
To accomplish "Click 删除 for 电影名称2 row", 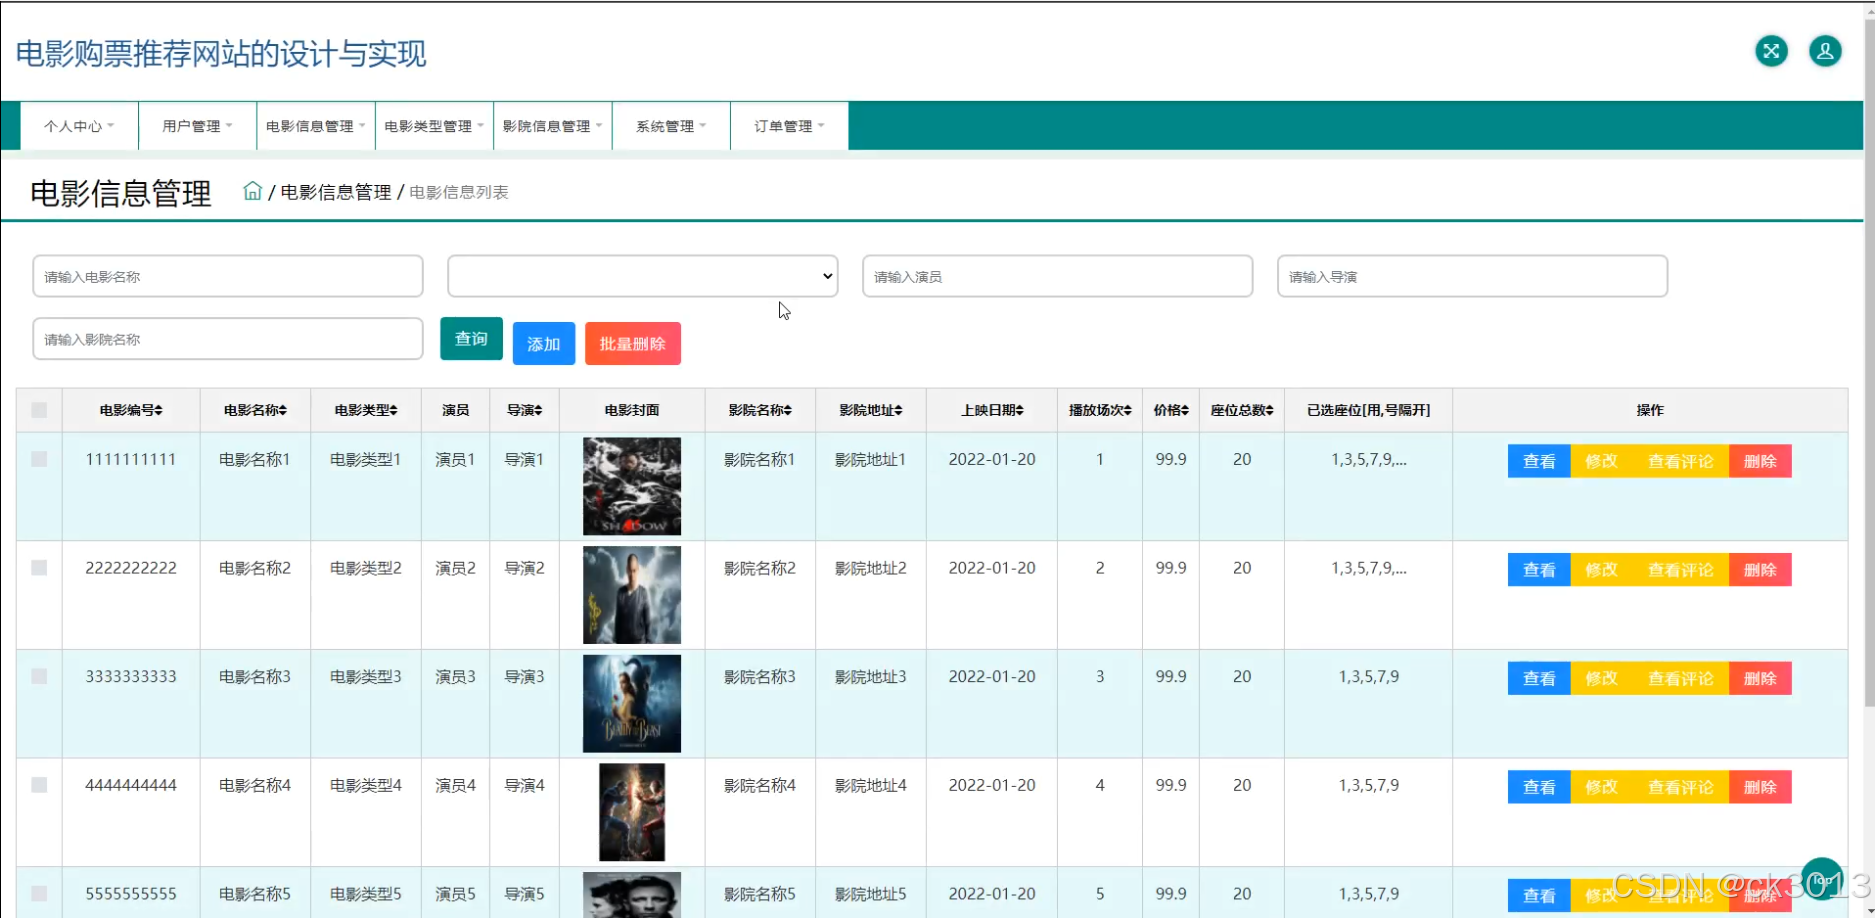I will pyautogui.click(x=1760, y=570).
